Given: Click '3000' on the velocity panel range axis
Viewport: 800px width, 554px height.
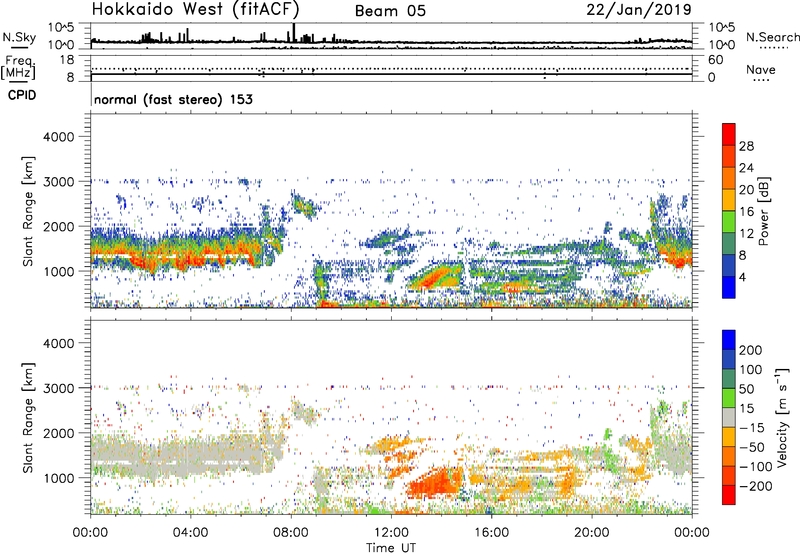Looking at the screenshot, I should pyautogui.click(x=59, y=388).
